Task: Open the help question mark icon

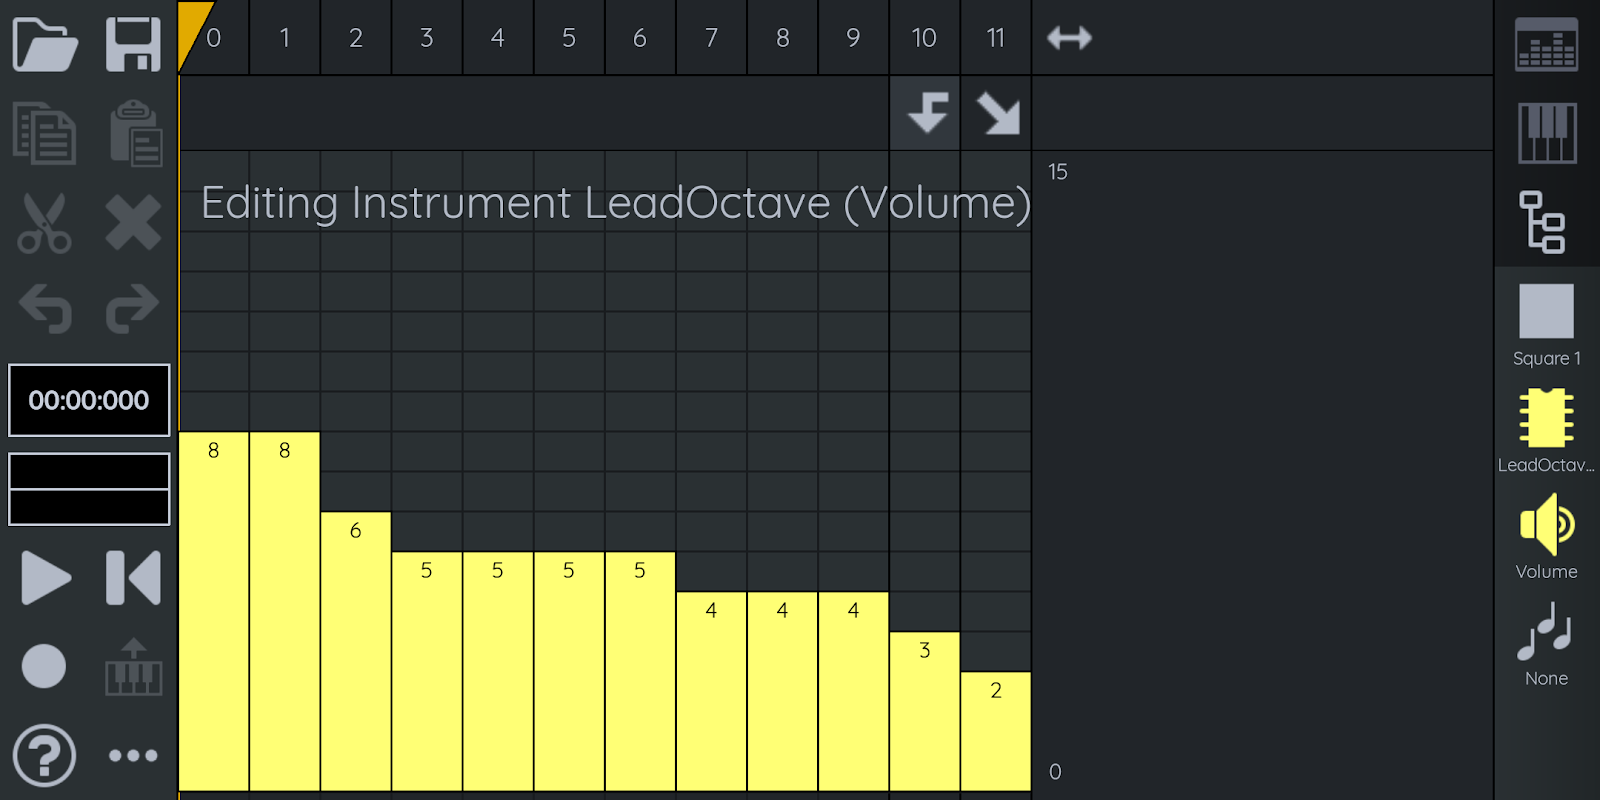Action: [x=45, y=755]
